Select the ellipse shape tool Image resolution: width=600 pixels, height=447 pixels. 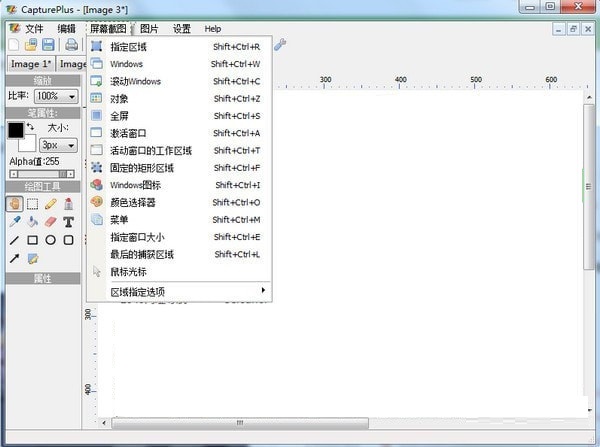point(51,240)
